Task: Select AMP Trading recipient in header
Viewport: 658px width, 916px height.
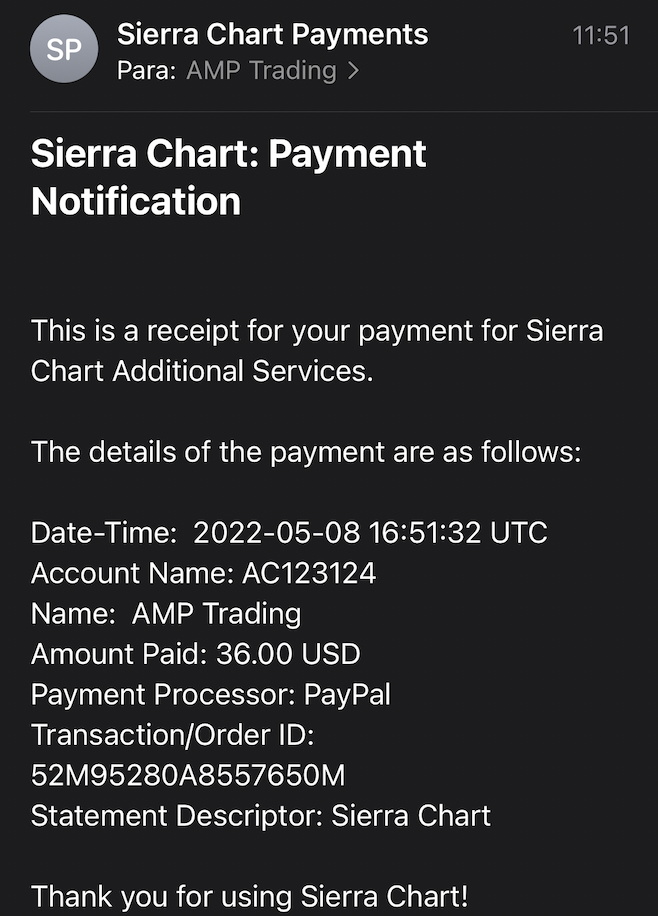Action: (x=261, y=71)
